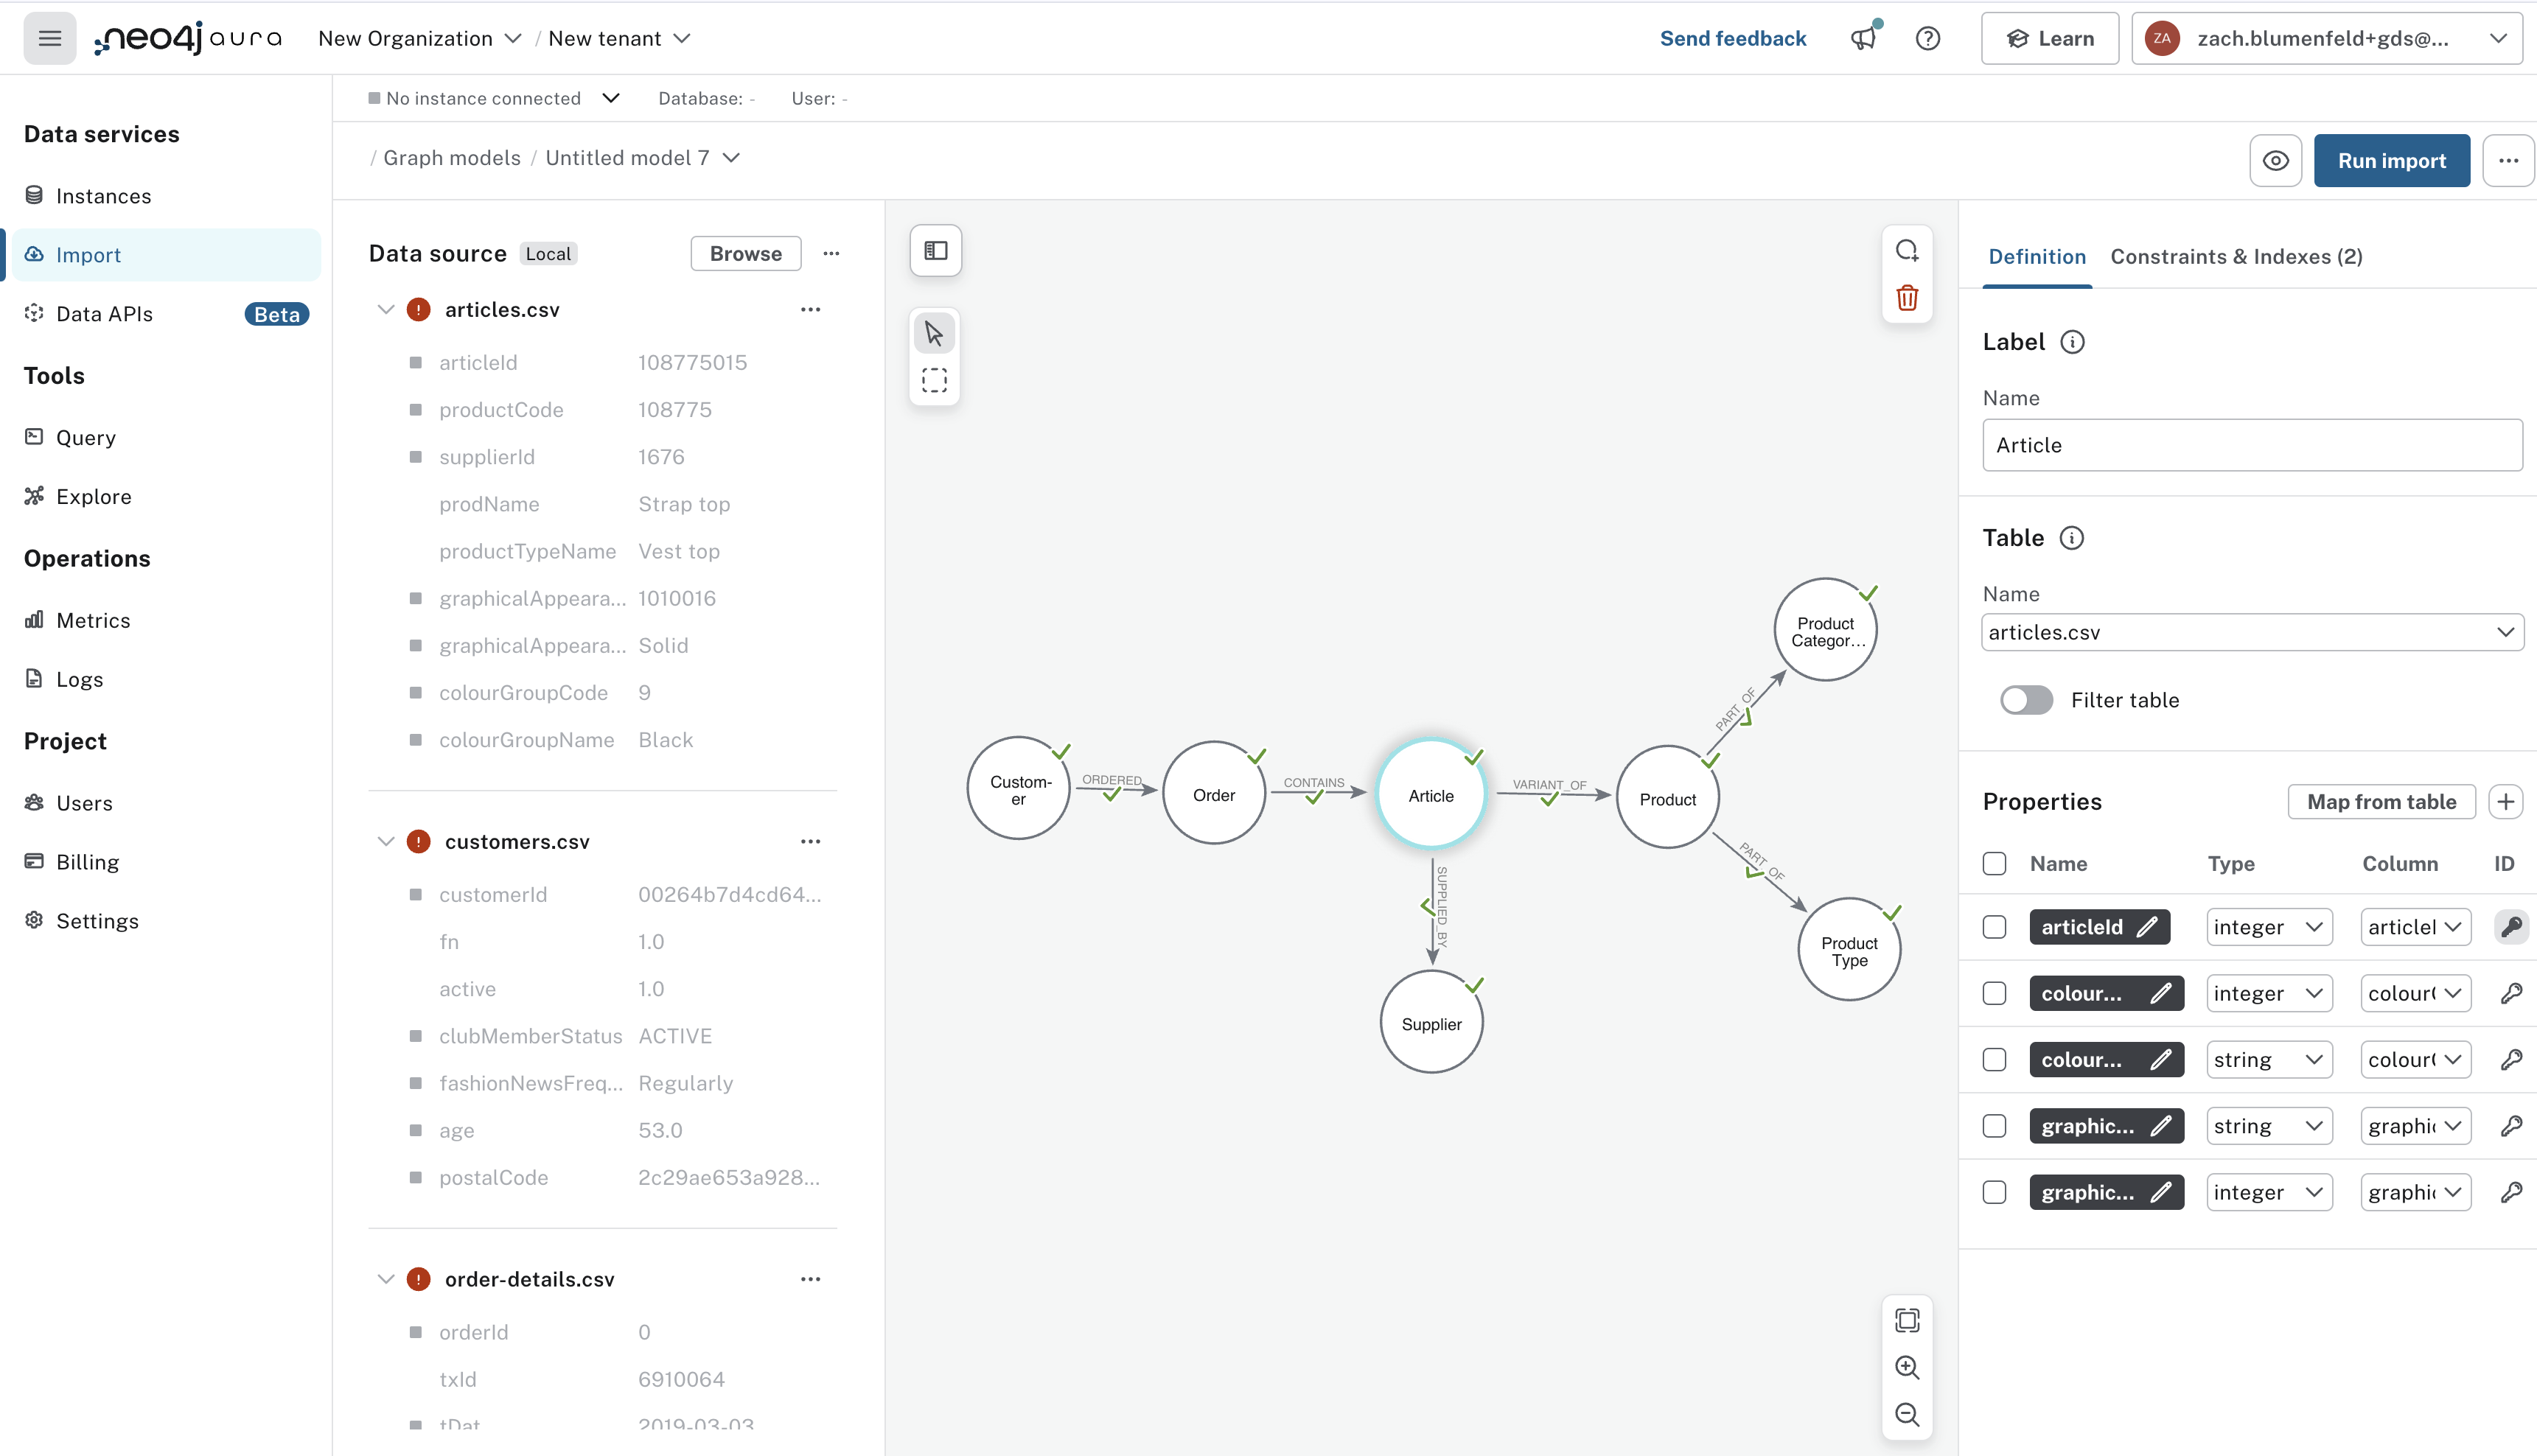
Task: Click the Label info icon
Action: (x=2072, y=342)
